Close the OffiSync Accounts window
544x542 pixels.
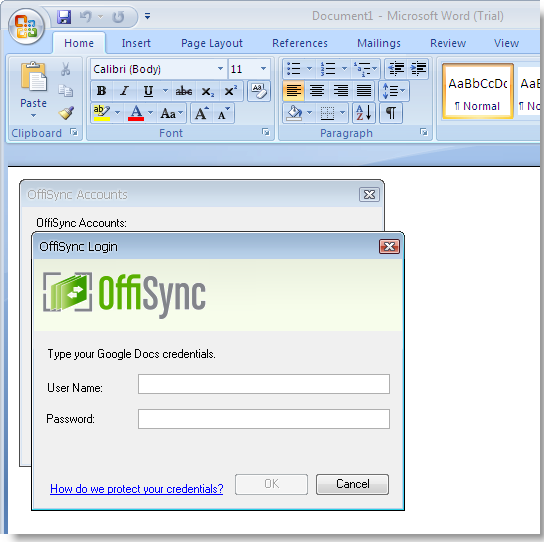tap(369, 195)
